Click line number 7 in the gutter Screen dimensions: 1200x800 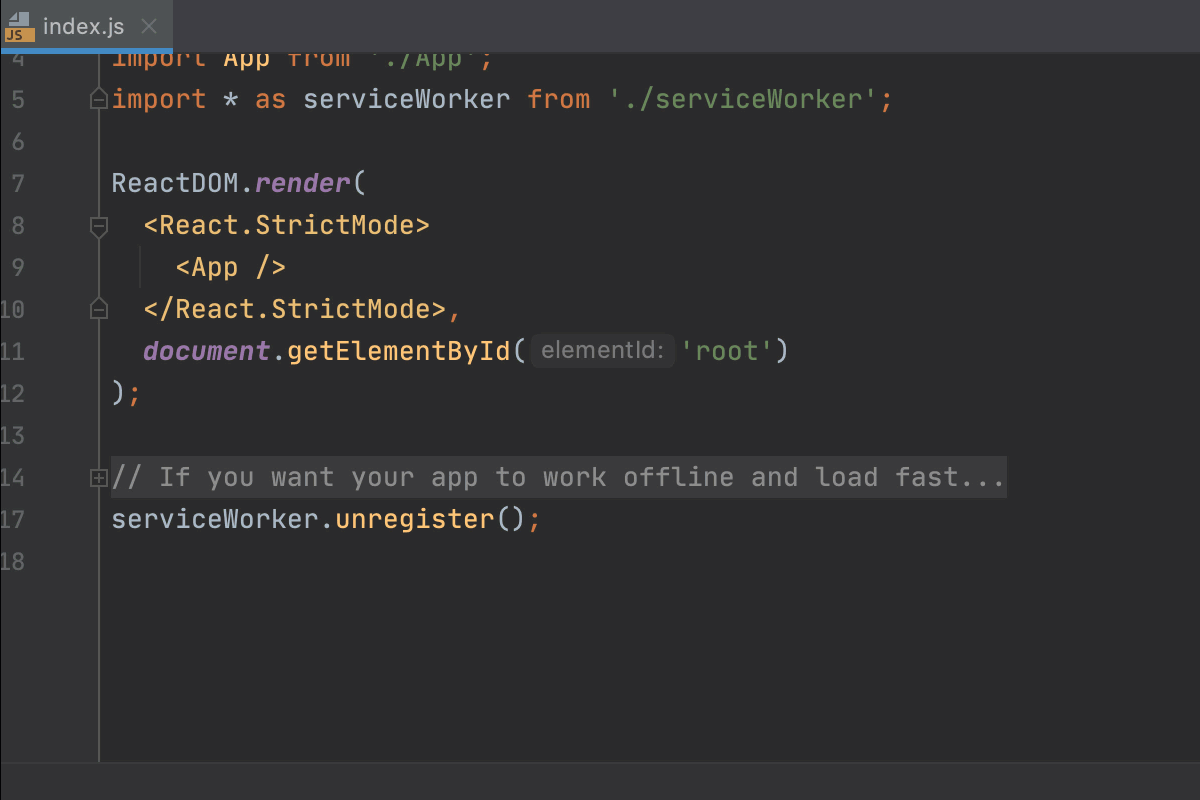17,183
